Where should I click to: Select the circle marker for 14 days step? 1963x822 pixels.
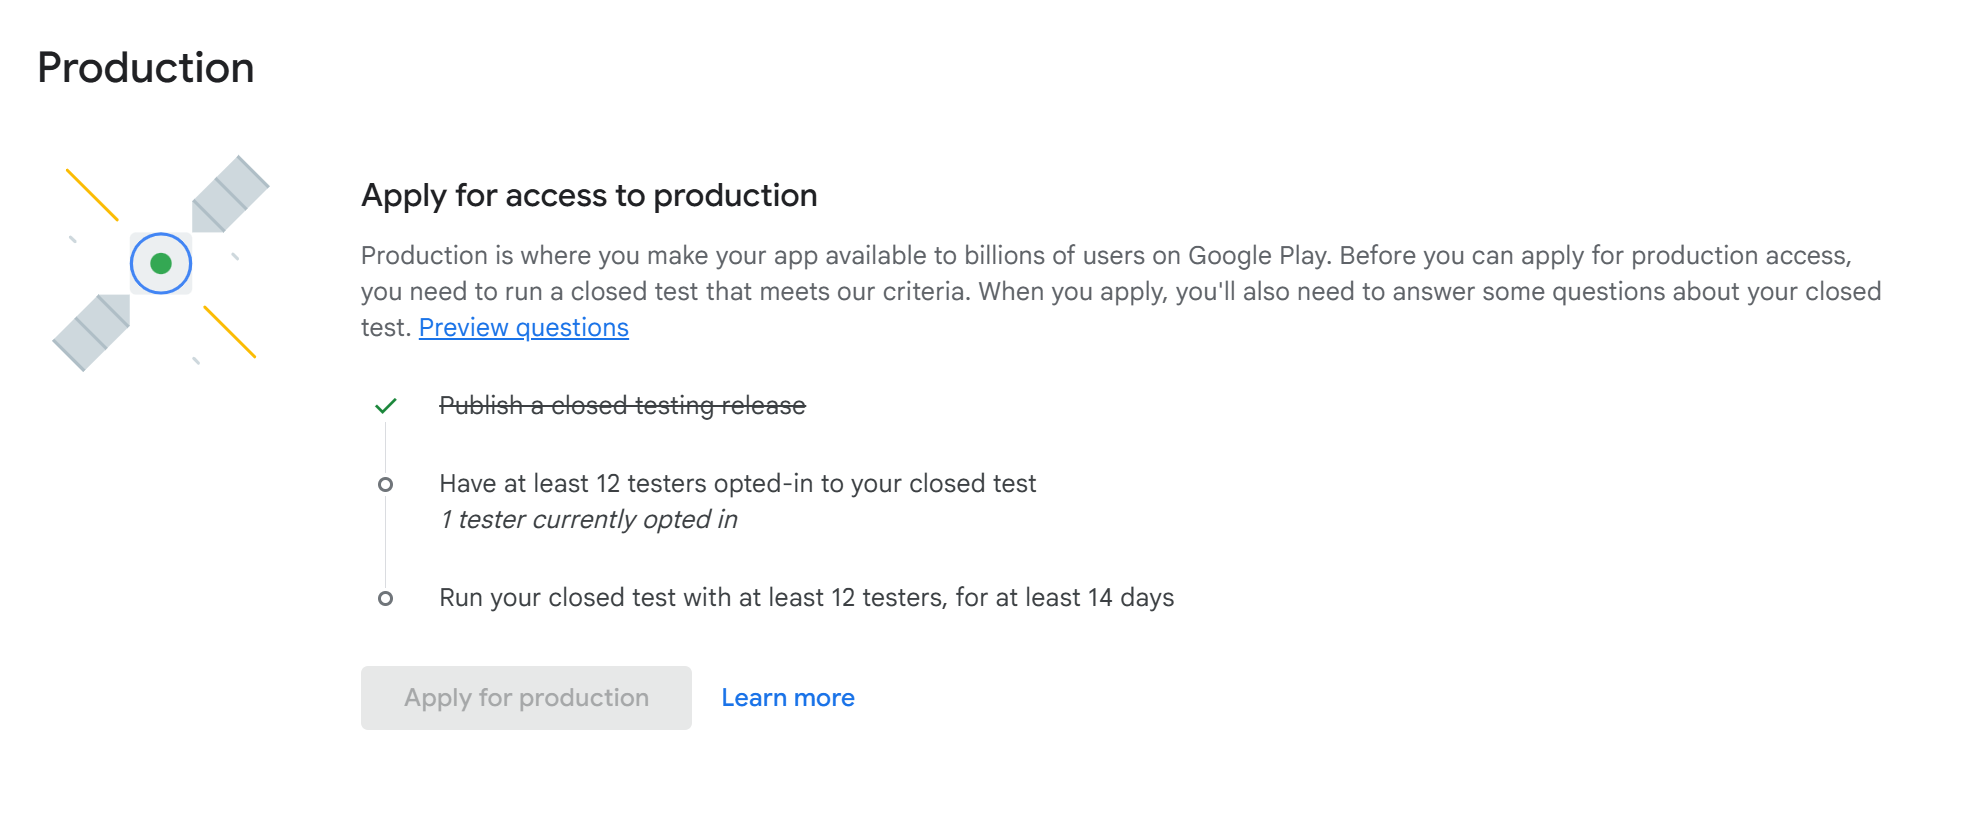pyautogui.click(x=385, y=599)
